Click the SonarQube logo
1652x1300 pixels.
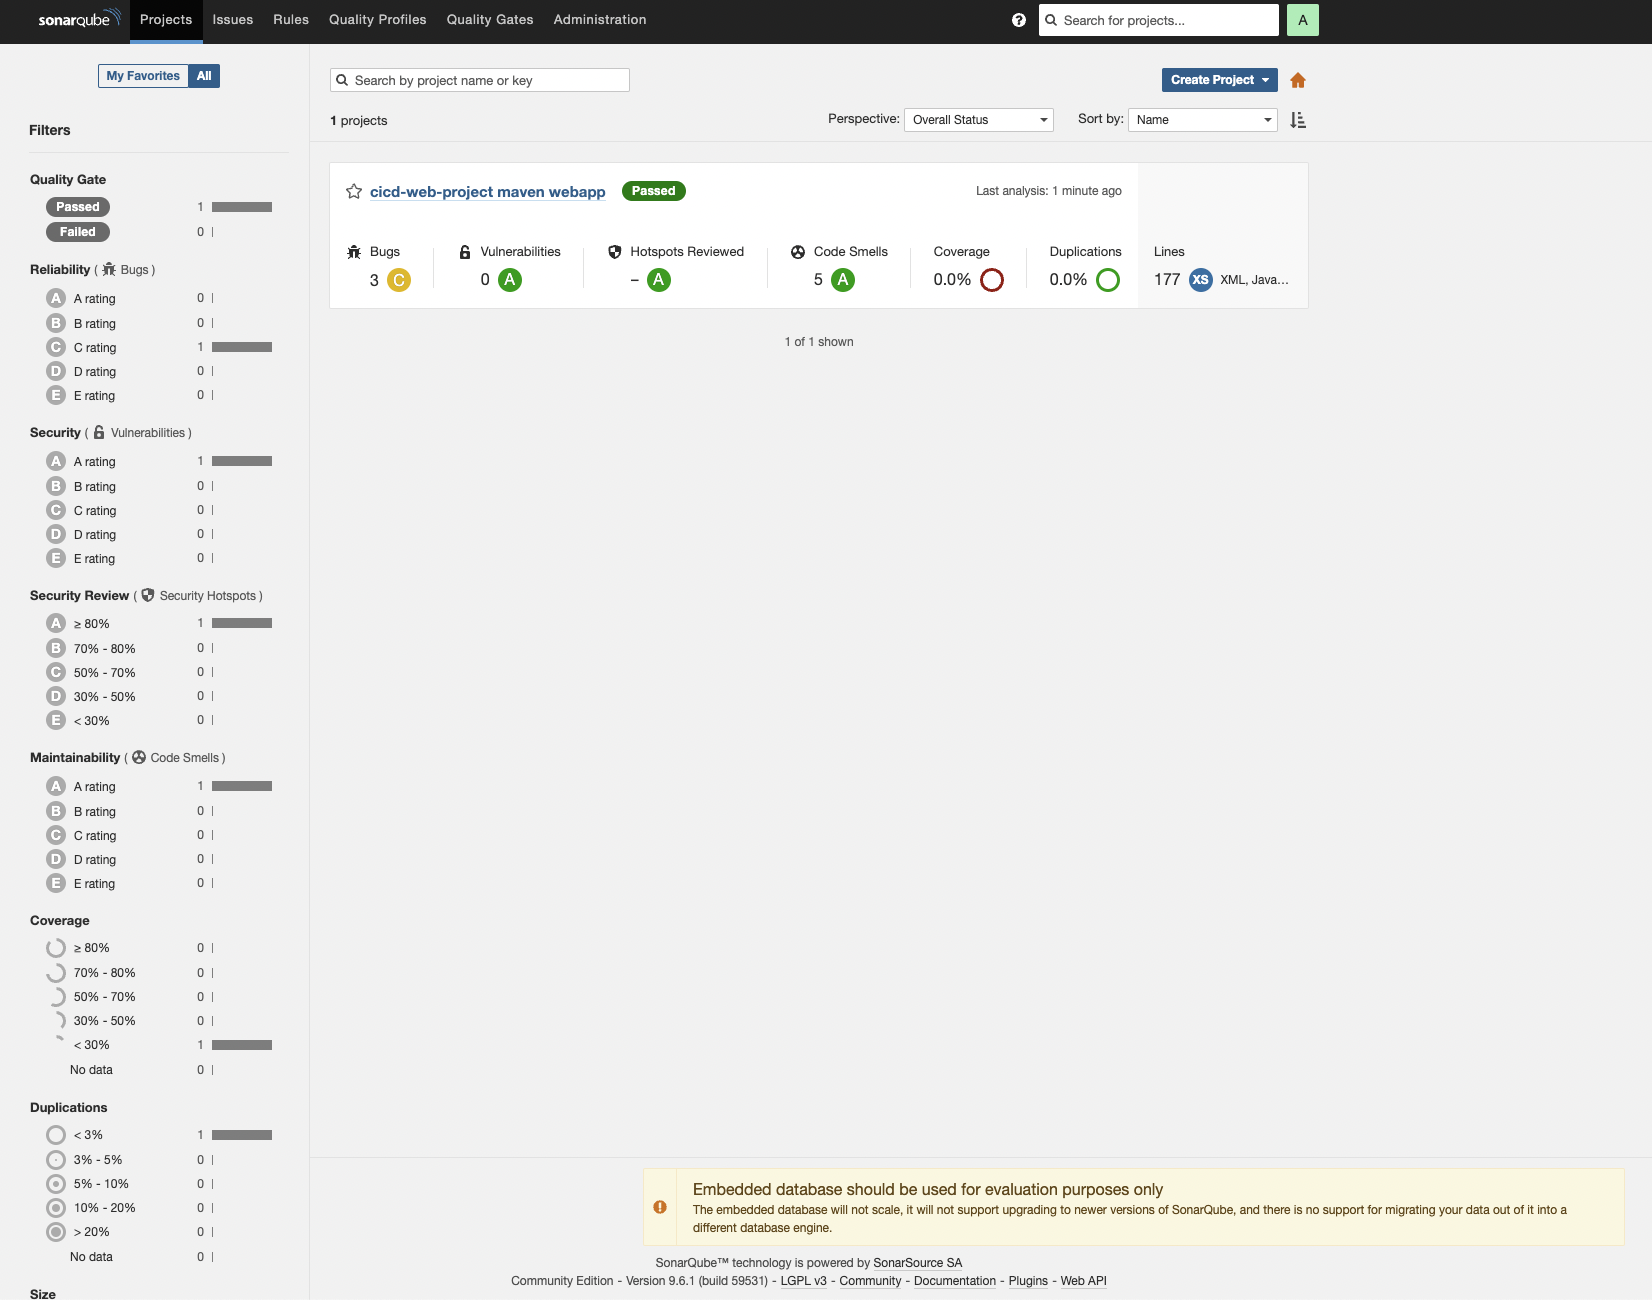[x=79, y=19]
